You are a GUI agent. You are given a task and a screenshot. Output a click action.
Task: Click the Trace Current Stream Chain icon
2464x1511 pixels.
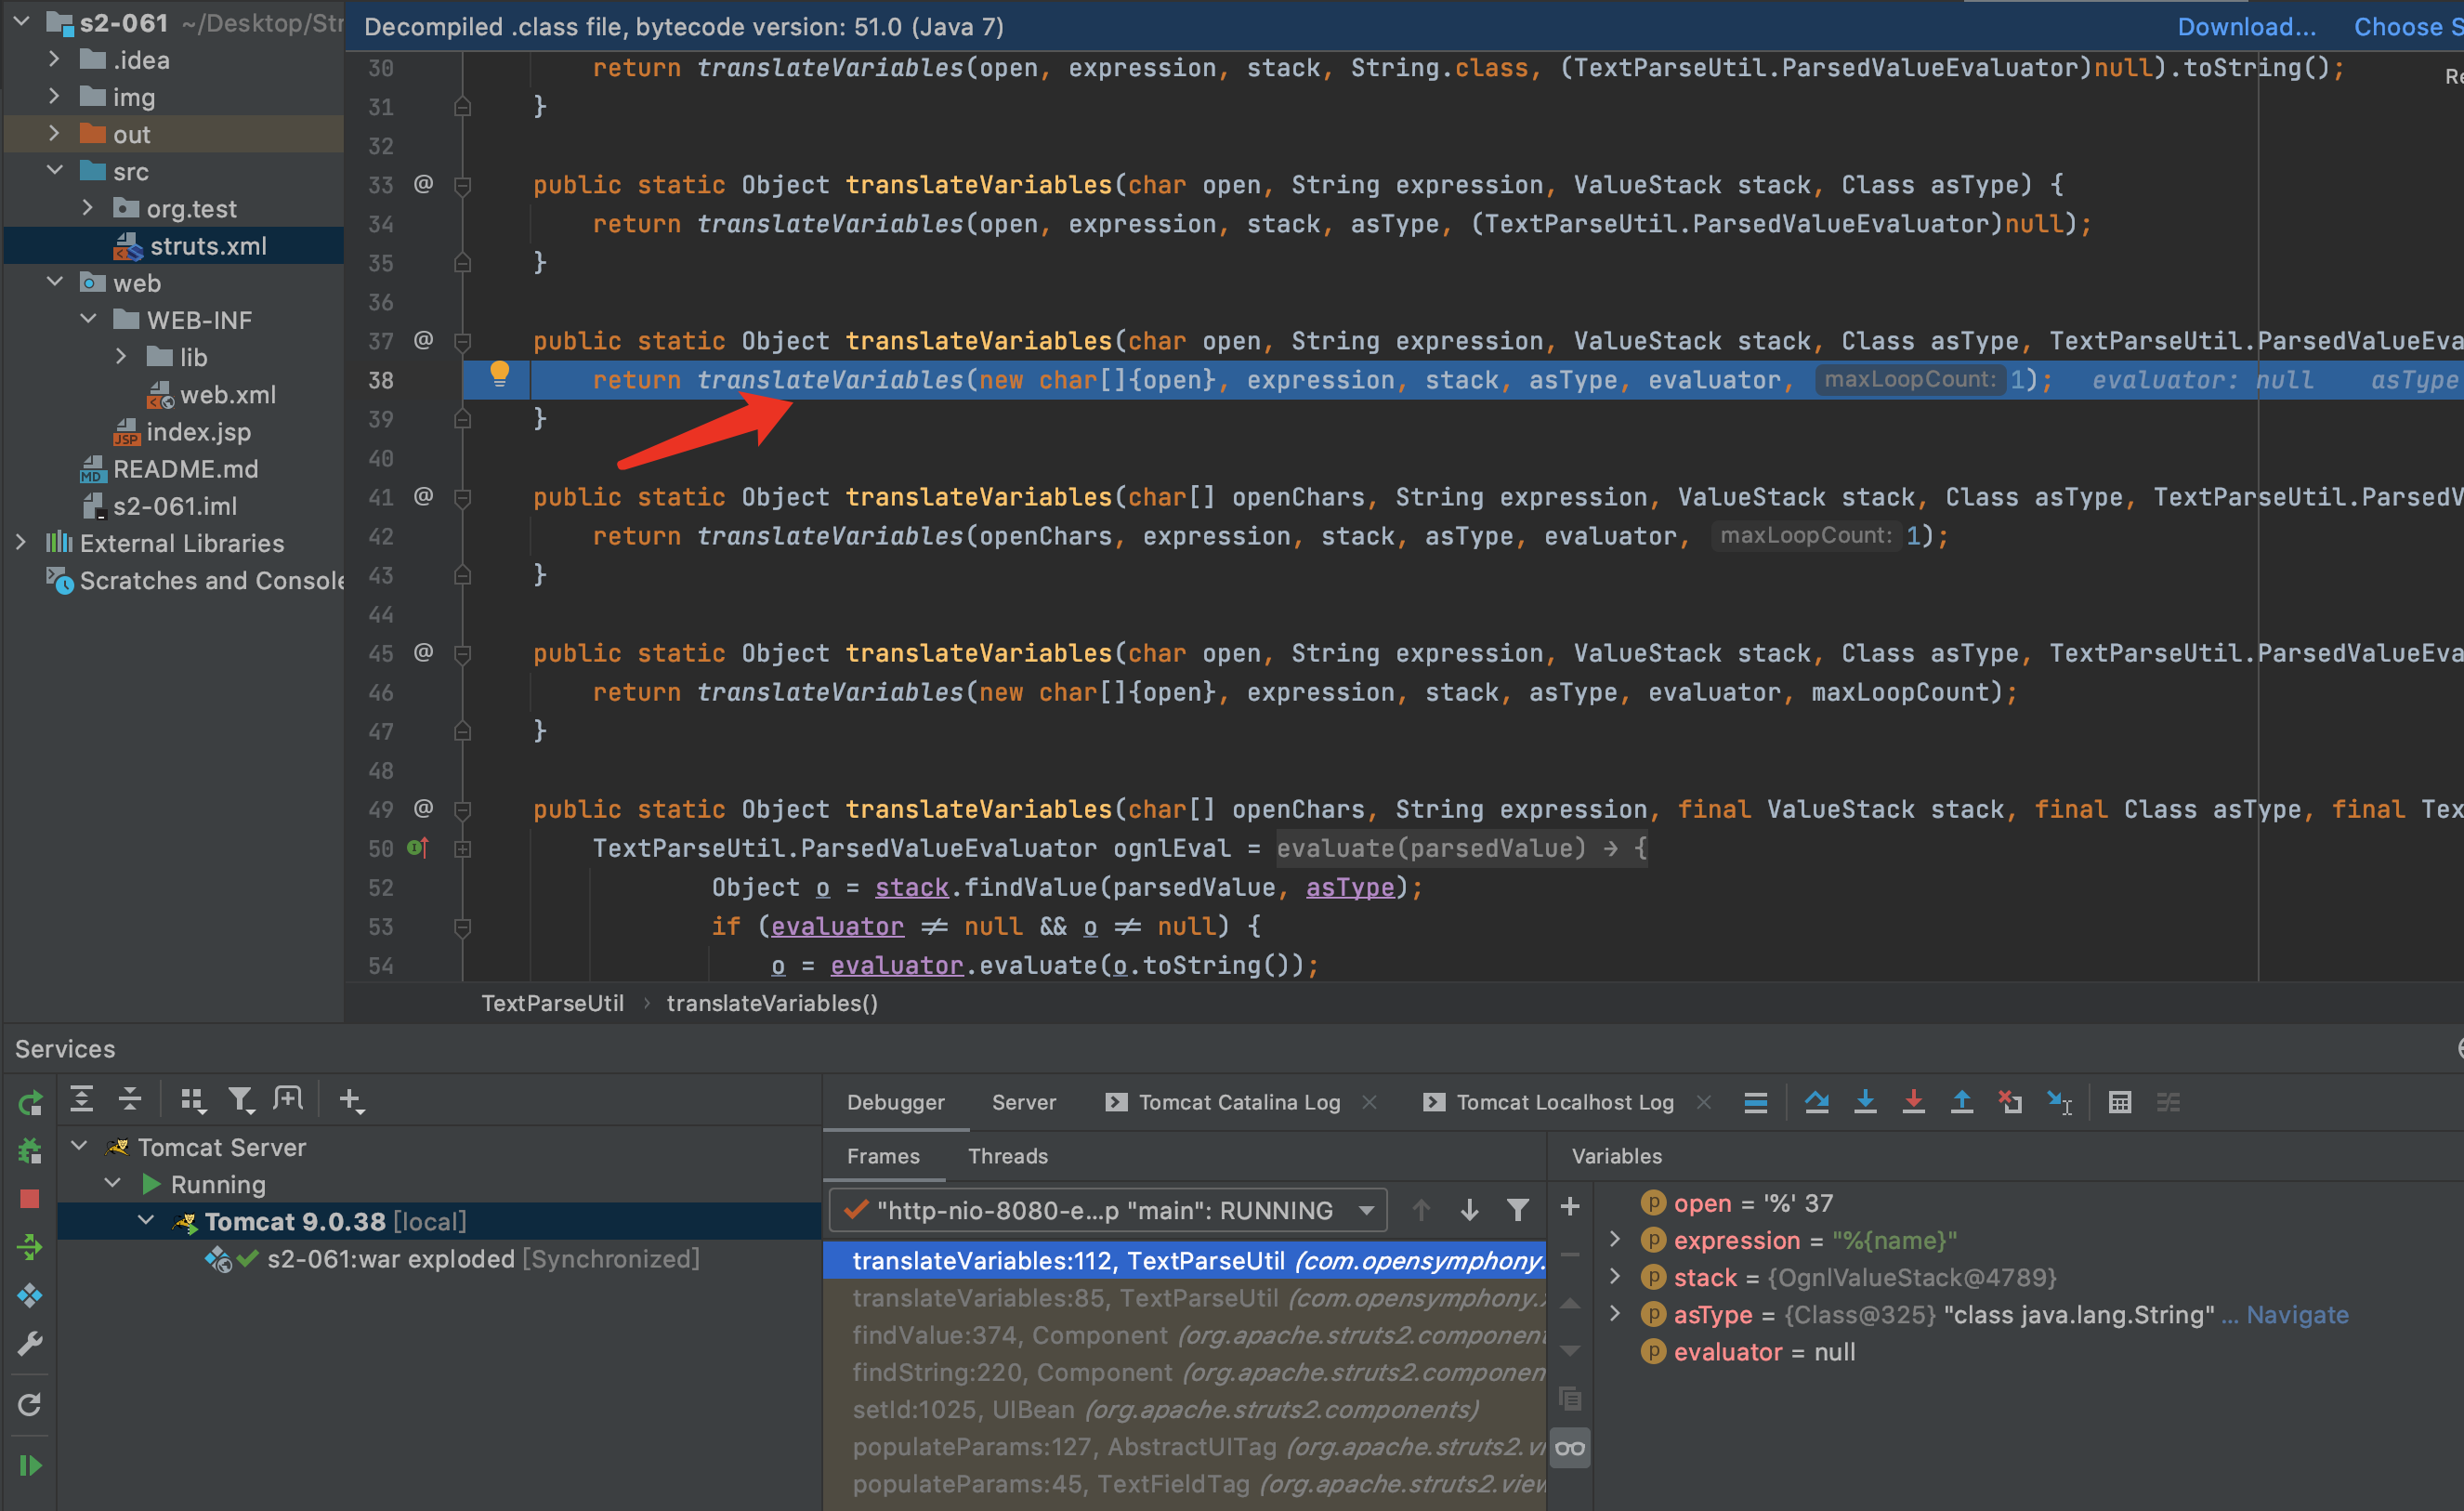[x=2168, y=1102]
